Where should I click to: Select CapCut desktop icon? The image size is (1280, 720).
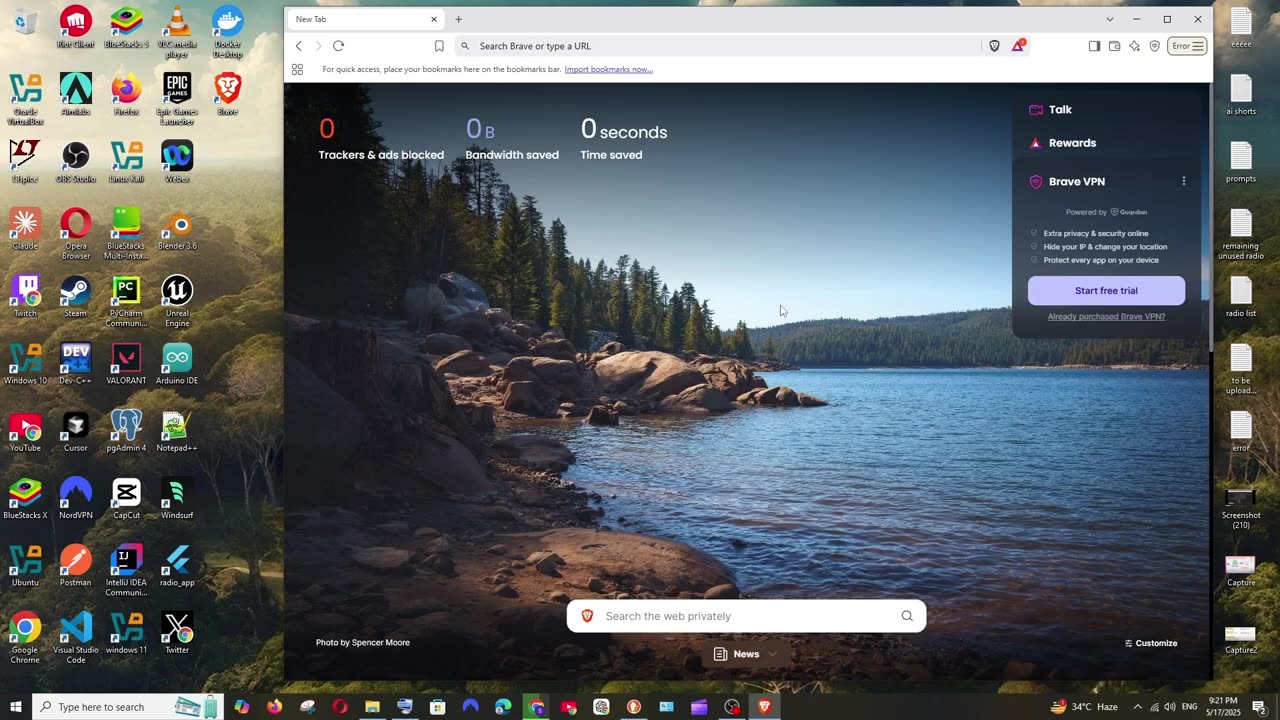[126, 498]
